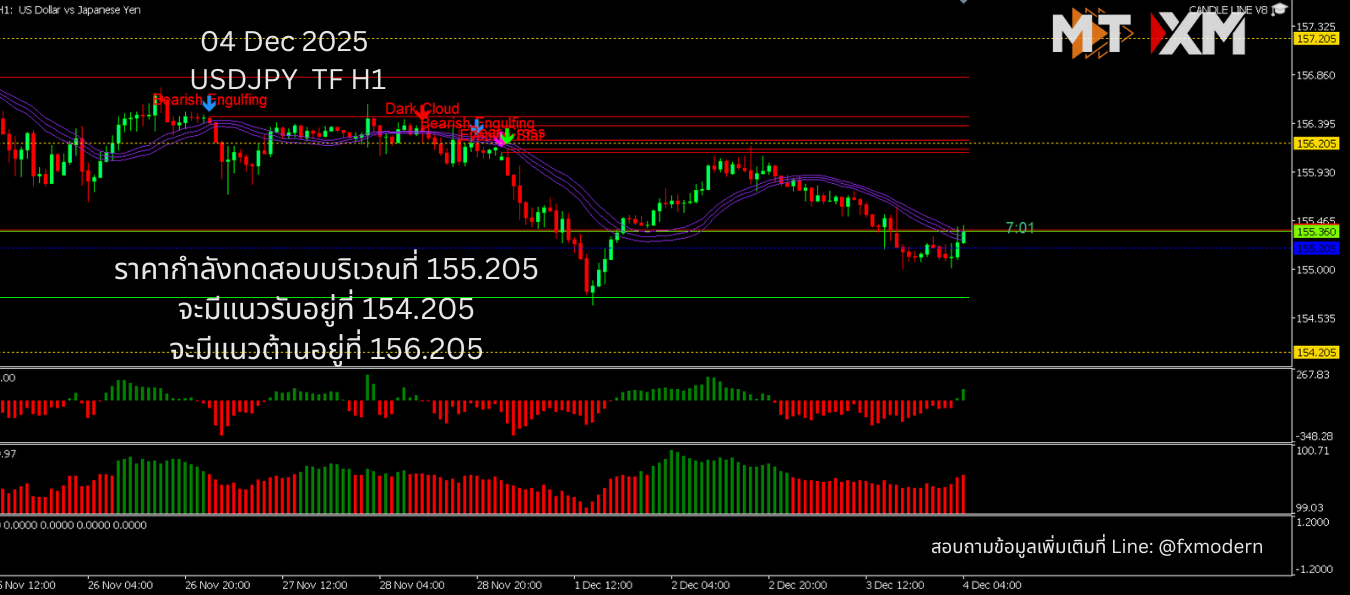Click the green down arrow signal marker
This screenshot has width=1350, height=595.
tap(508, 135)
